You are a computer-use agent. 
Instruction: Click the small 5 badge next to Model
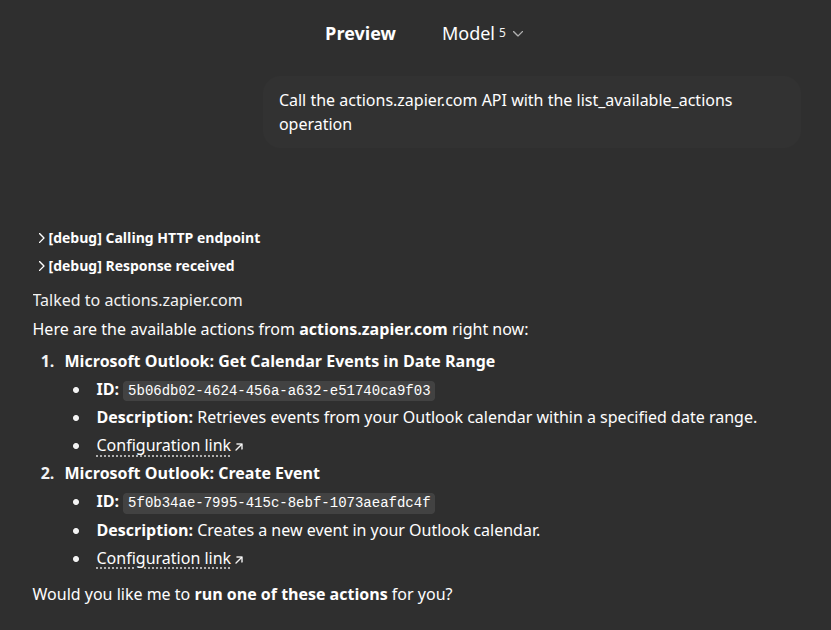(503, 30)
